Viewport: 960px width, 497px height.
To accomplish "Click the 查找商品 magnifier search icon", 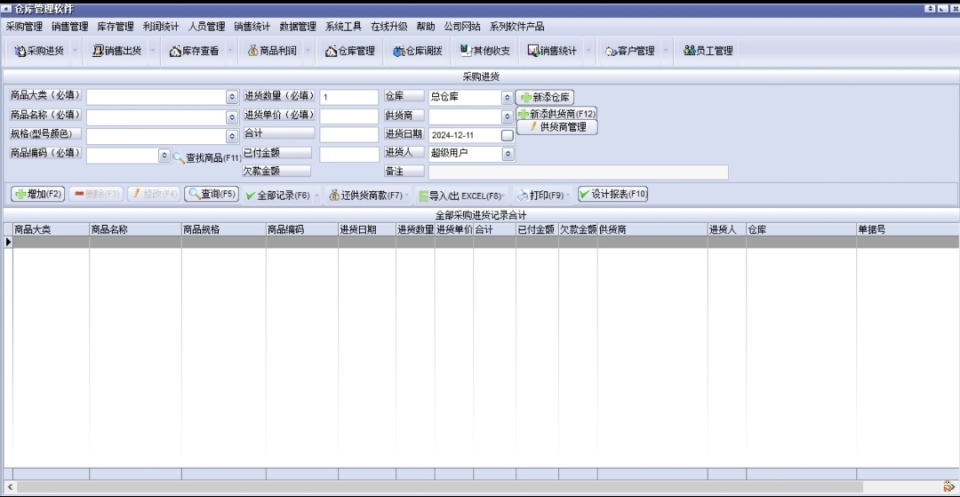I will point(179,157).
